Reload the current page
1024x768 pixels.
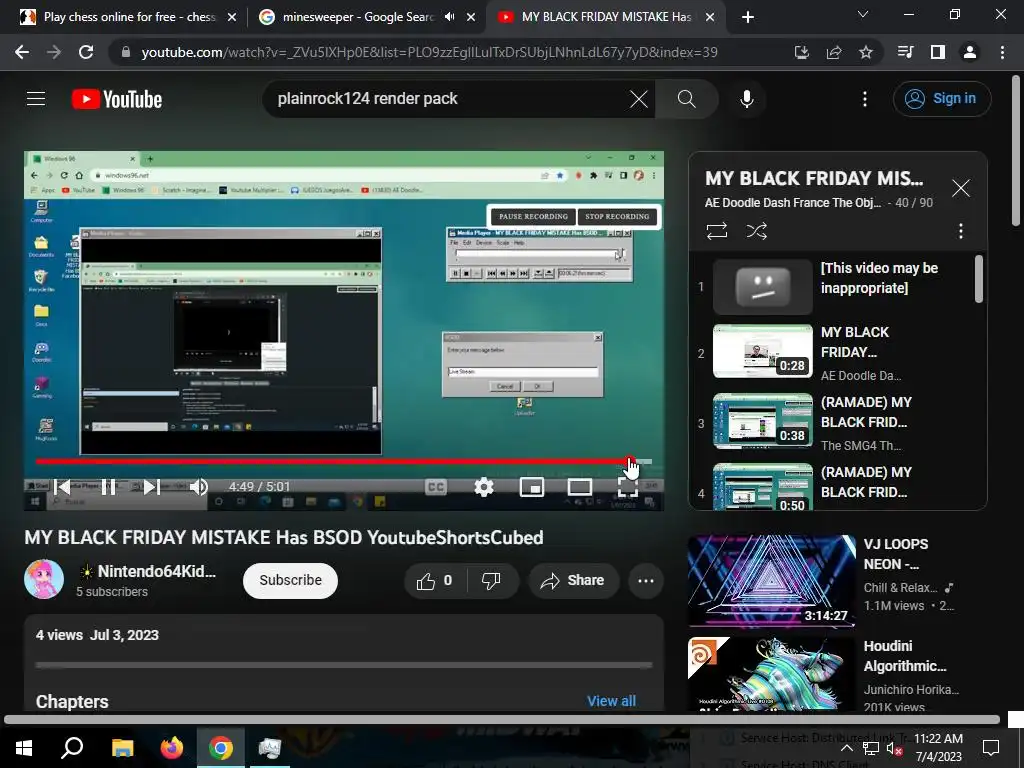(86, 52)
